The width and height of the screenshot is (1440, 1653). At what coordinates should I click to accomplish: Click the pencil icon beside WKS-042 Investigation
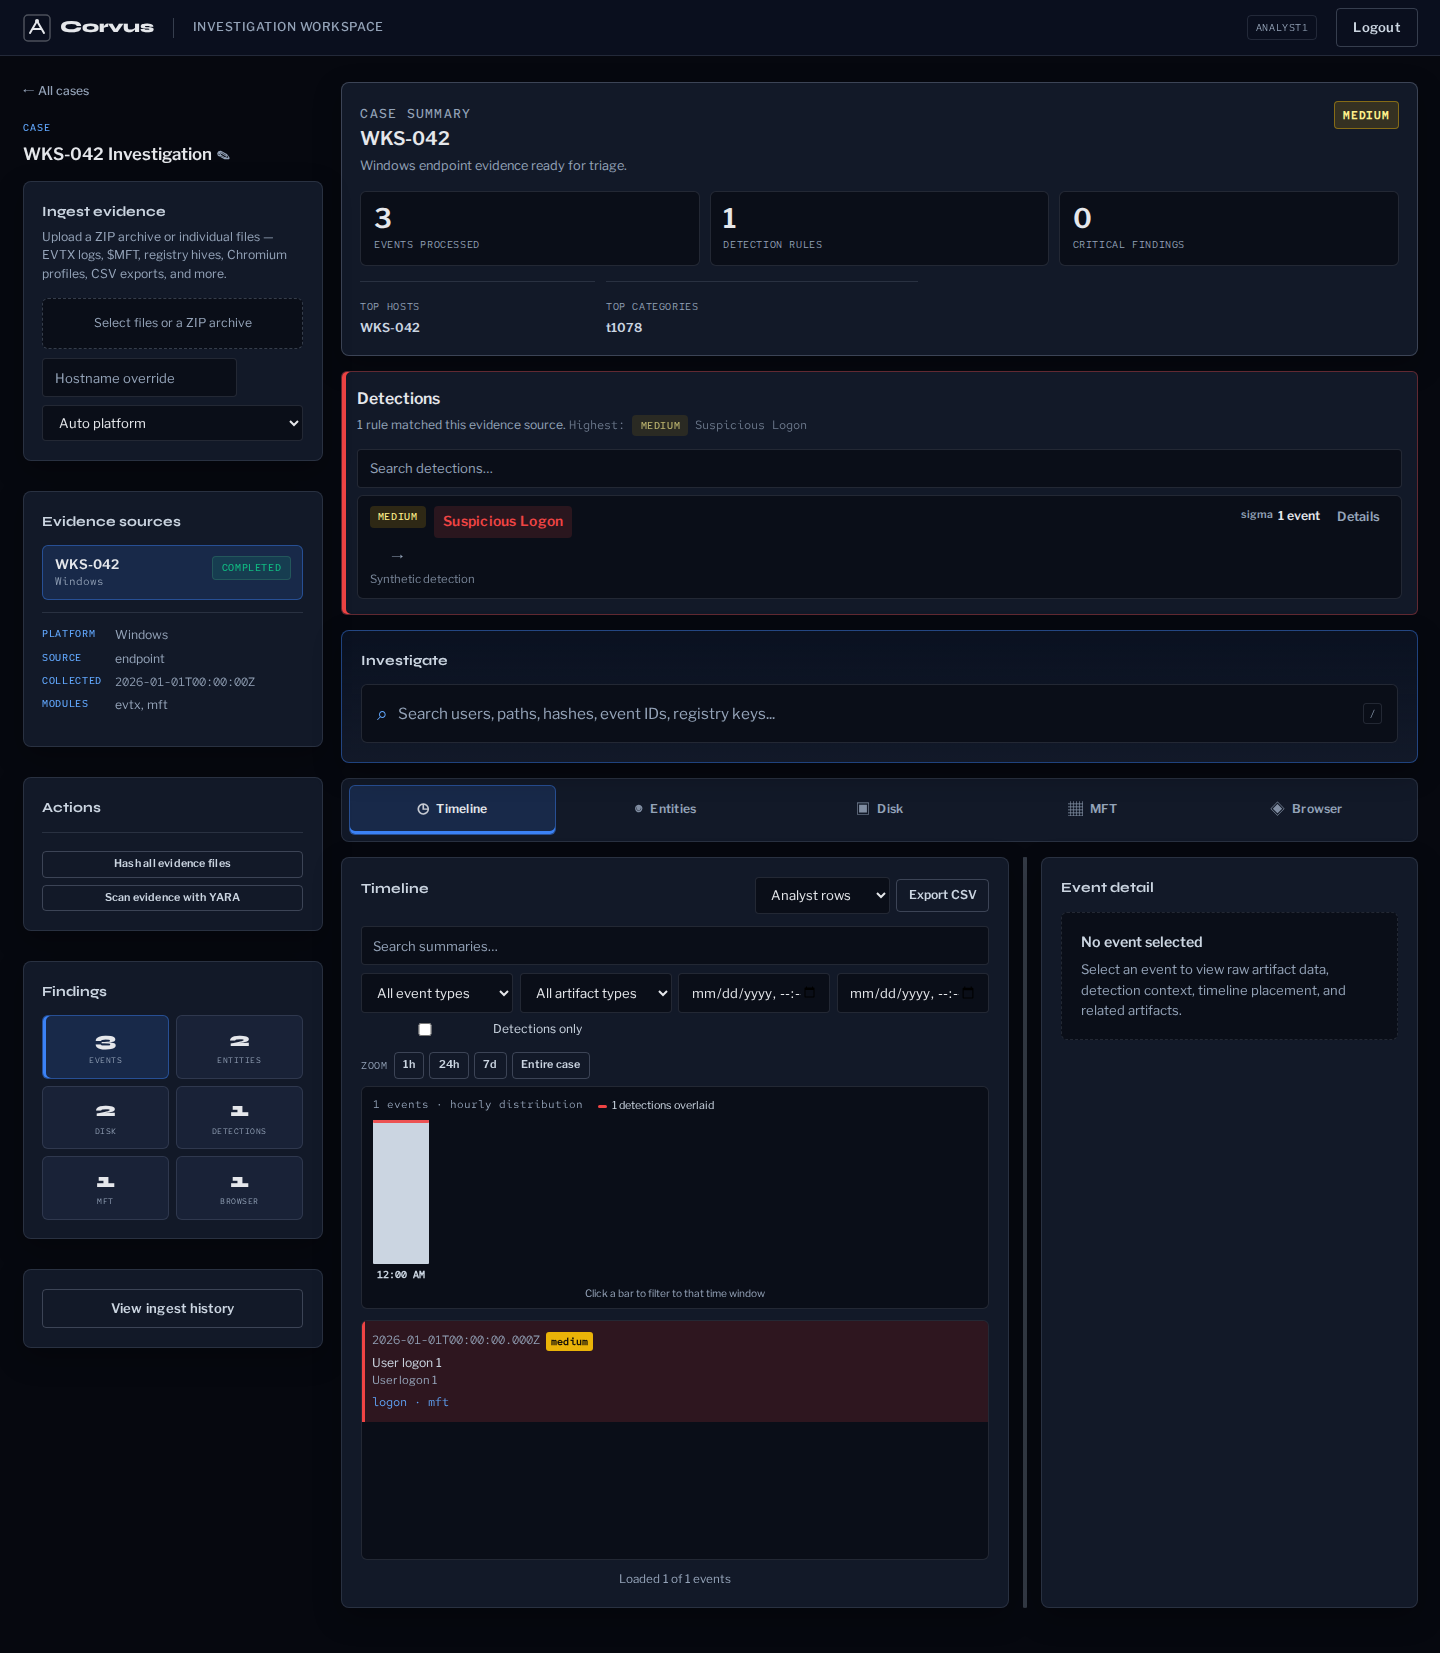click(x=224, y=155)
